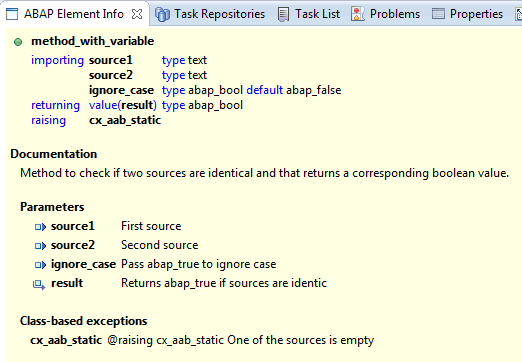The width and height of the screenshot is (522, 362).
Task: Click cx_aab_static under Class-based exceptions
Action: point(66,340)
